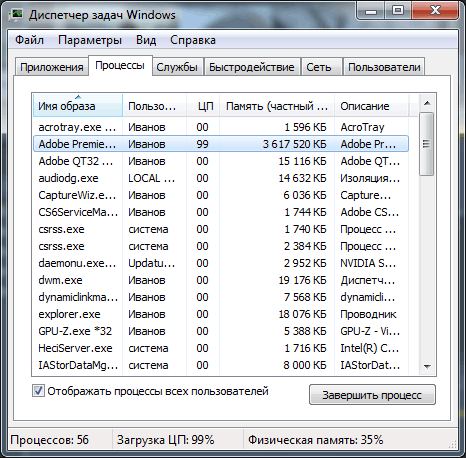Image resolution: width=466 pixels, height=458 pixels.
Task: Click the LOCAL user cell of audiodg.exe
Action: coord(151,178)
